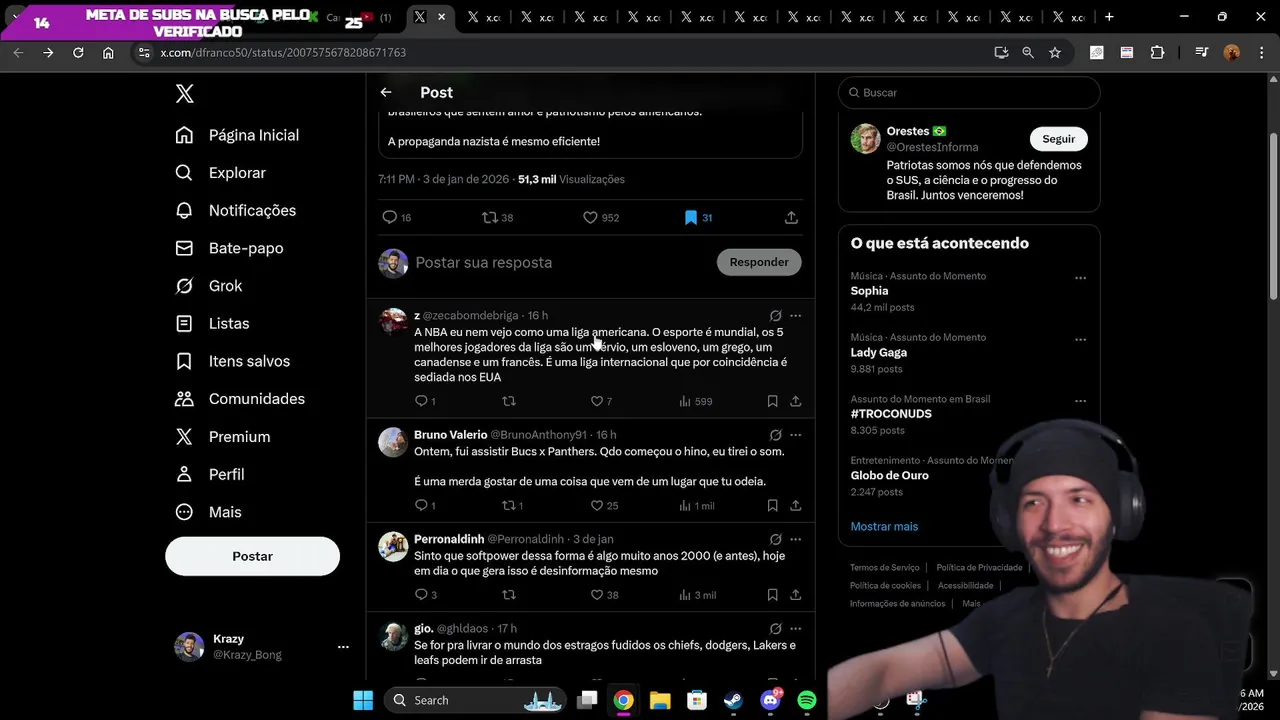
Task: Open Chrome extensions puzzle icon
Action: (1157, 52)
